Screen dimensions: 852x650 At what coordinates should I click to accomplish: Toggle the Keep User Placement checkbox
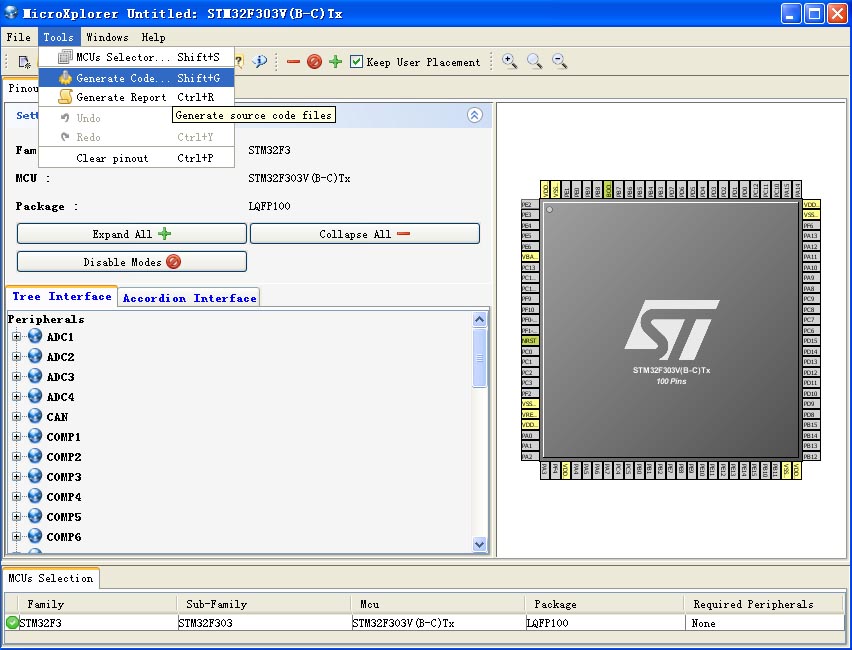pos(356,61)
